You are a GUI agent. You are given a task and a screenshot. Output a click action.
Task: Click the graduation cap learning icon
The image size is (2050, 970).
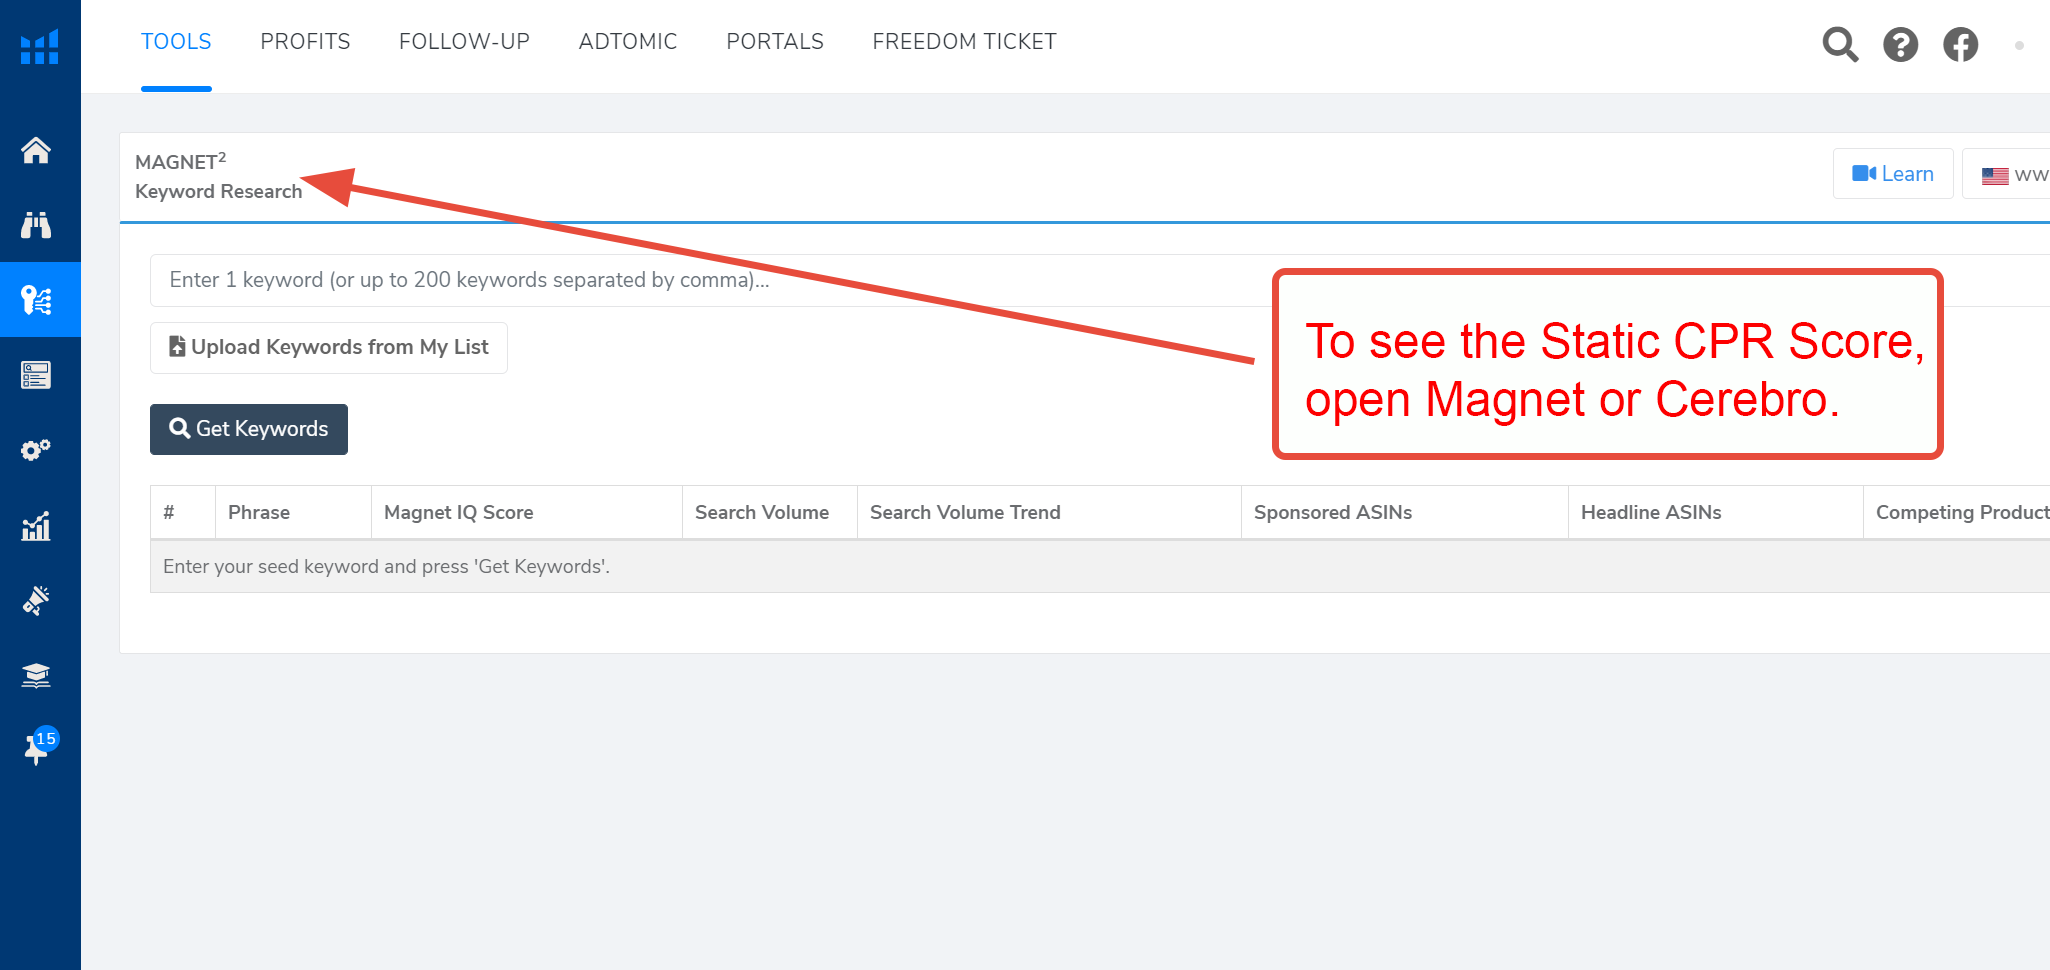[x=36, y=676]
